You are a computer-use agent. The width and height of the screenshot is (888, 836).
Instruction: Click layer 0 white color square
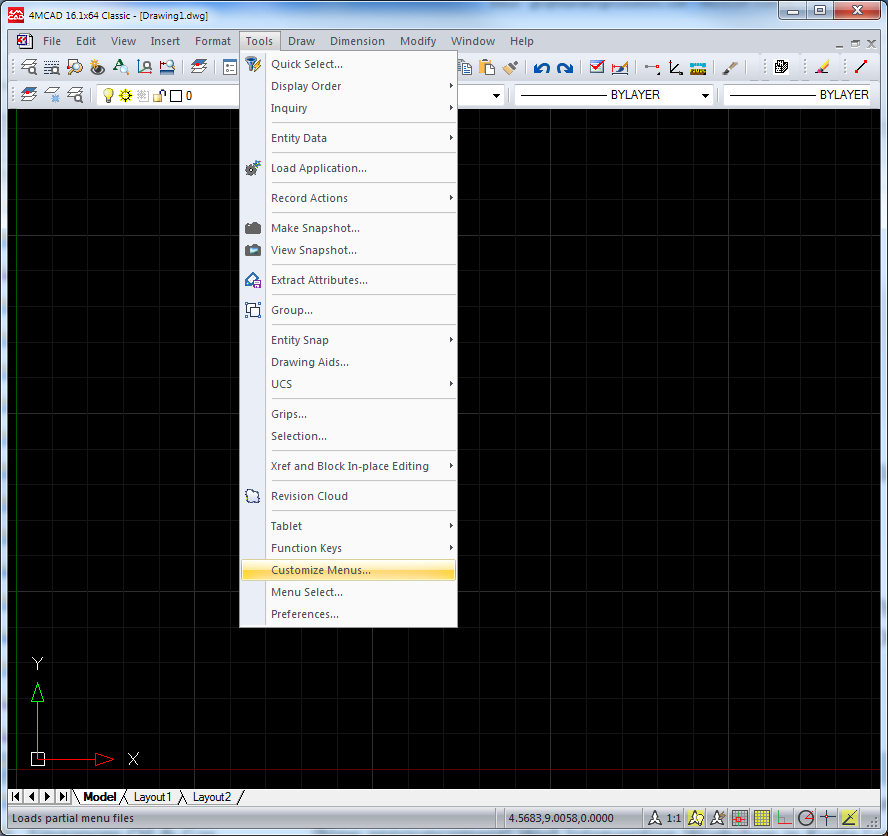[176, 96]
